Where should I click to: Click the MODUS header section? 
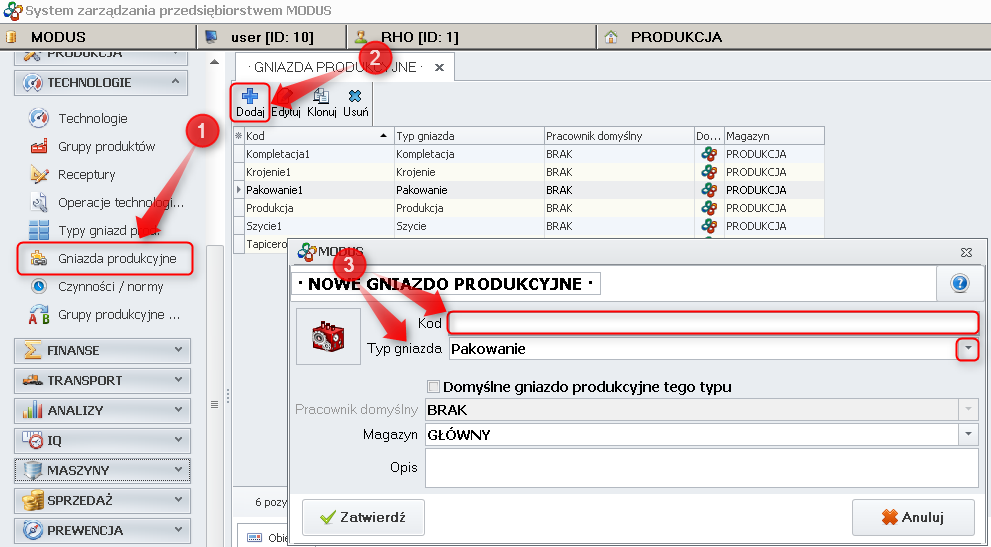click(98, 37)
